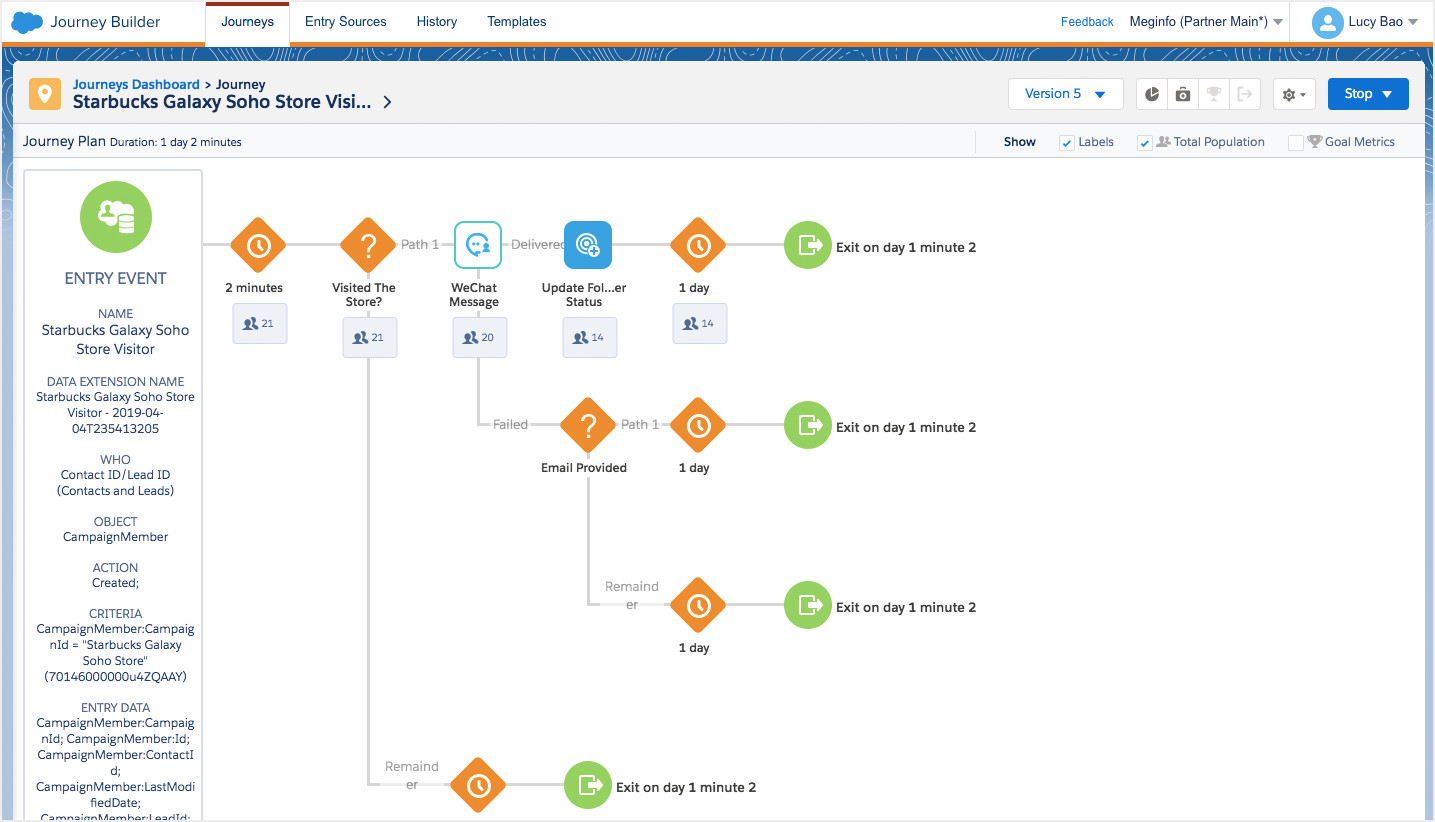Click the green Entry Event source icon
The image size is (1435, 822).
[116, 217]
